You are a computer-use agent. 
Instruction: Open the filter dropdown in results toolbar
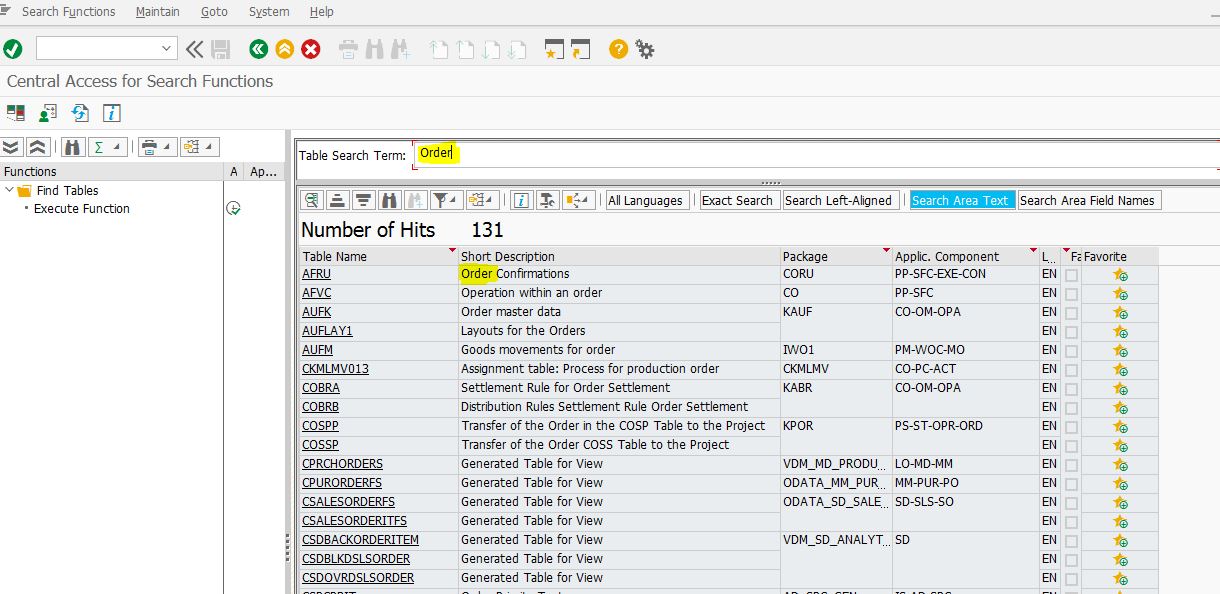point(445,200)
